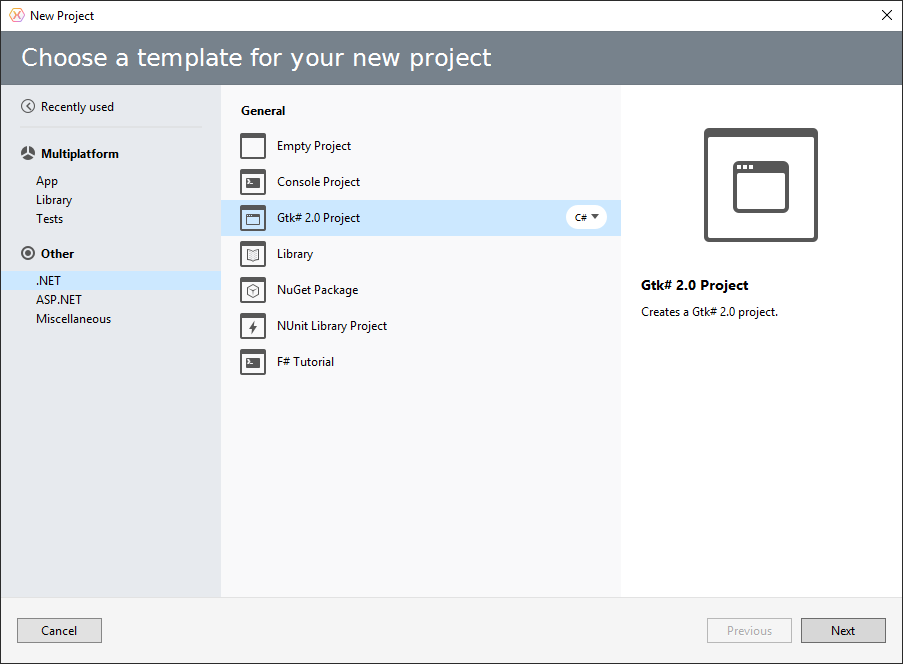Select the .NET category

pos(111,280)
